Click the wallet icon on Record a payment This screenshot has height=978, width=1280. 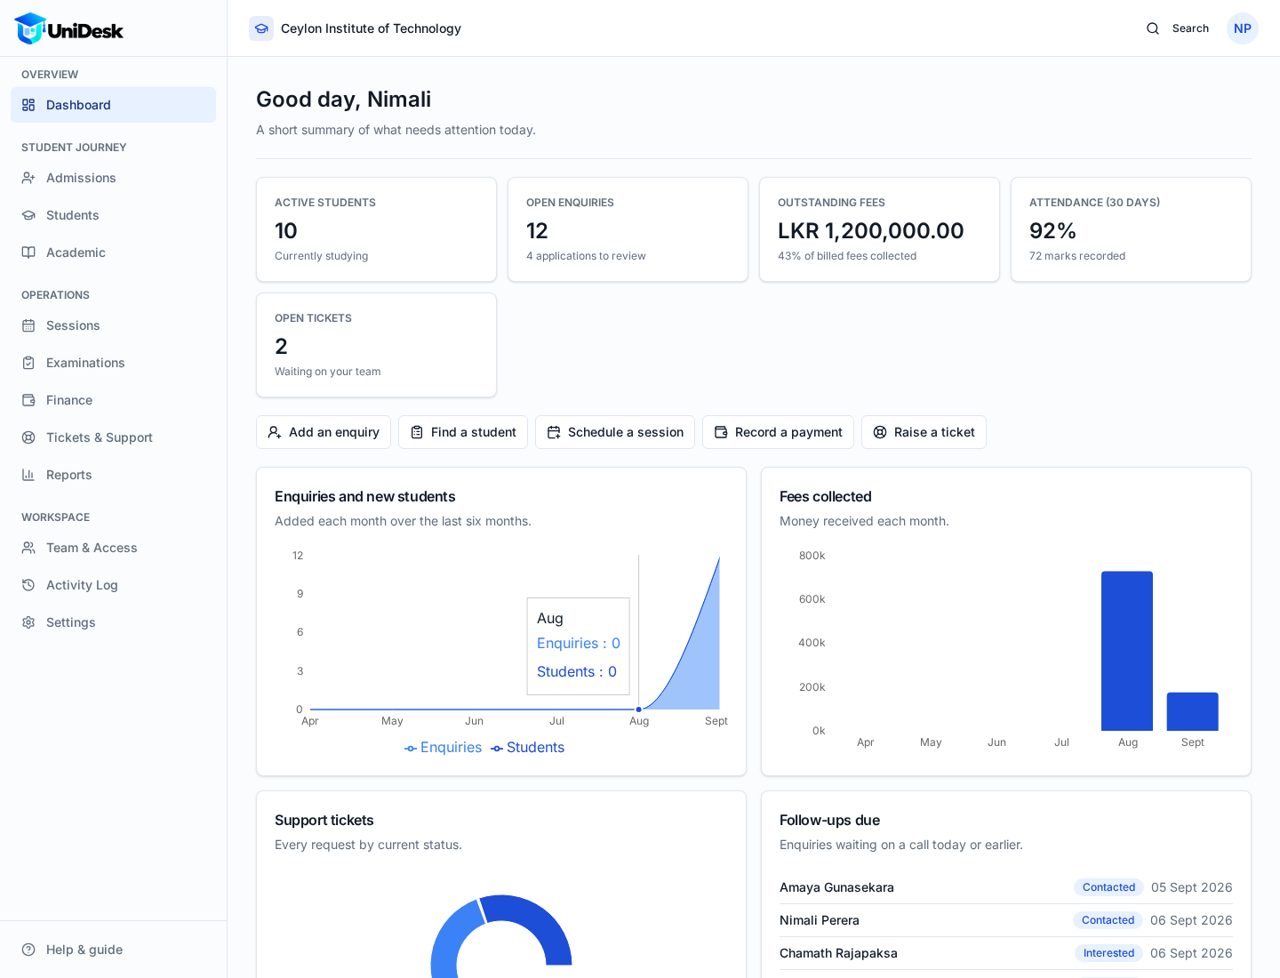(x=720, y=432)
